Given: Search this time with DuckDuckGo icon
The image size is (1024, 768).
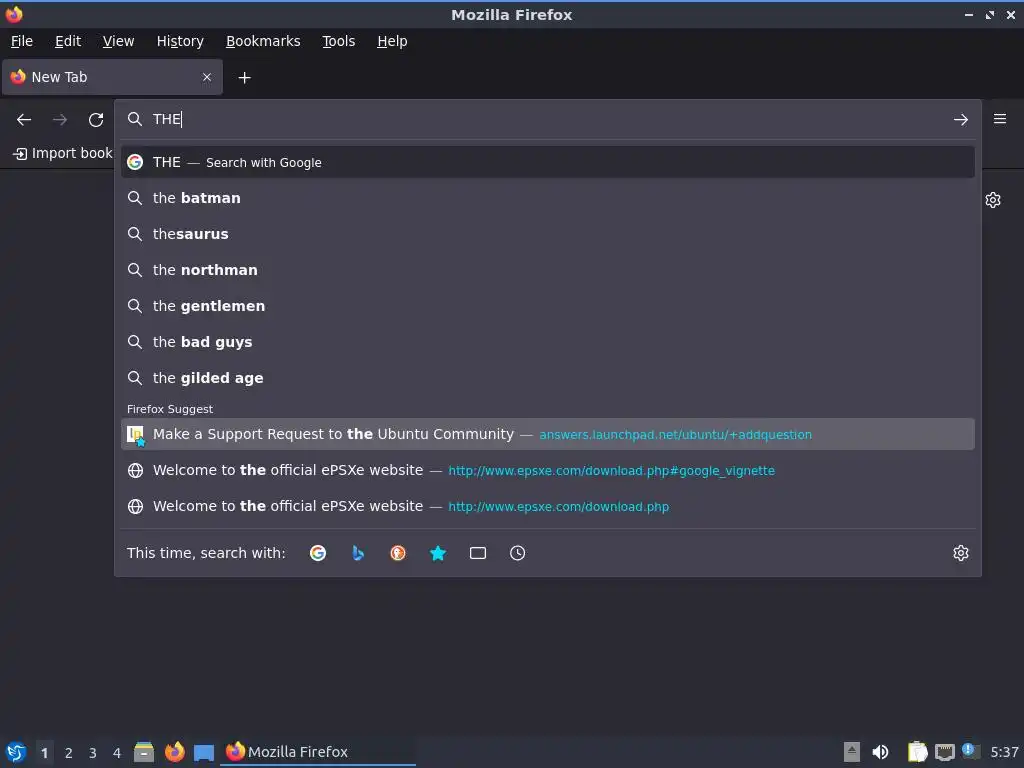Looking at the screenshot, I should pyautogui.click(x=398, y=553).
